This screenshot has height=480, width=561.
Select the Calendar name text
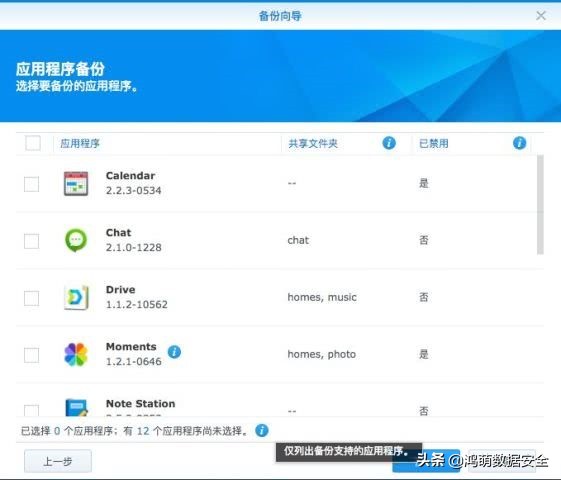[130, 176]
